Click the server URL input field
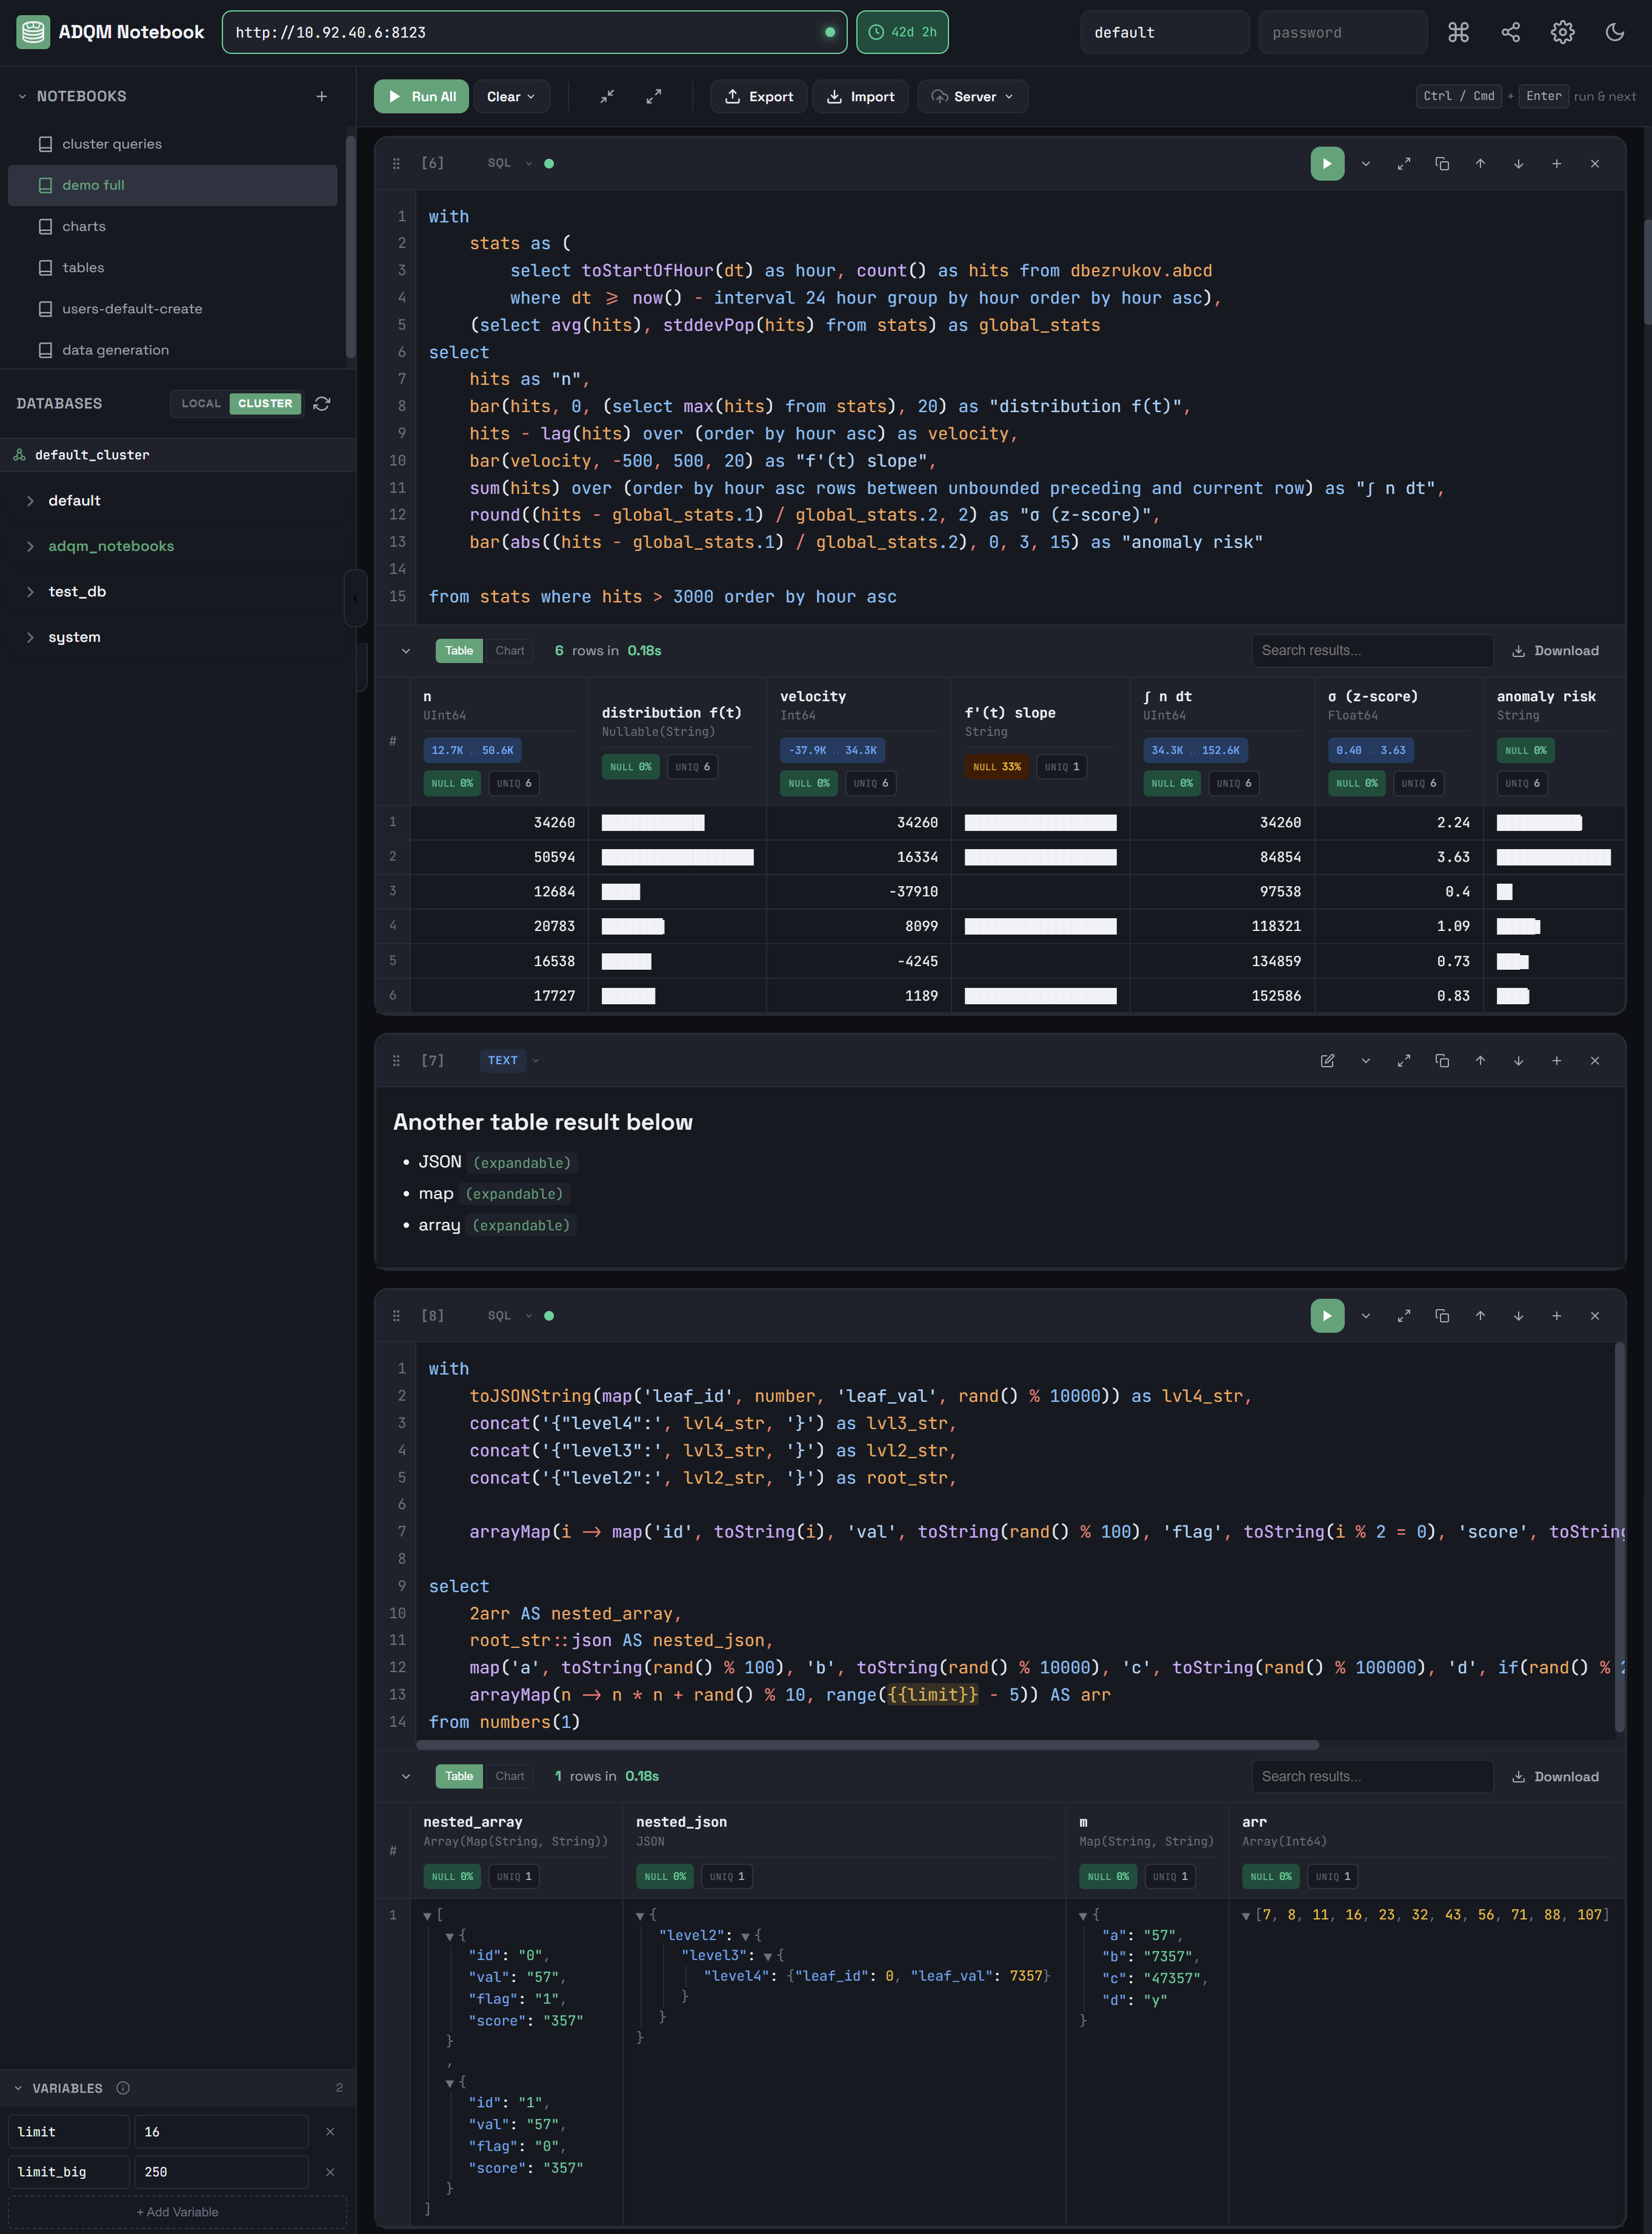The width and height of the screenshot is (1652, 2234). (535, 31)
